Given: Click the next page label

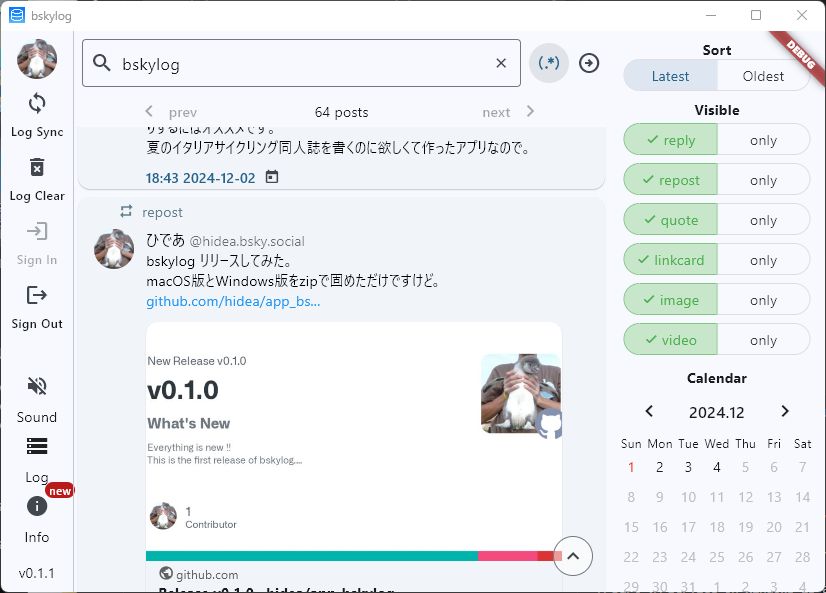Looking at the screenshot, I should click(x=496, y=112).
